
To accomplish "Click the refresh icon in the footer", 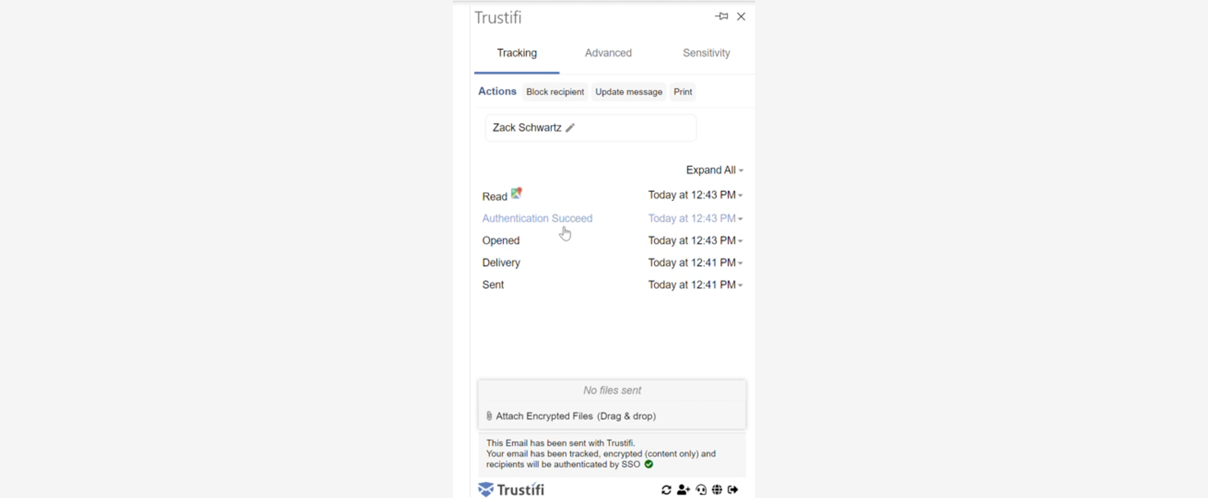I will click(x=666, y=490).
